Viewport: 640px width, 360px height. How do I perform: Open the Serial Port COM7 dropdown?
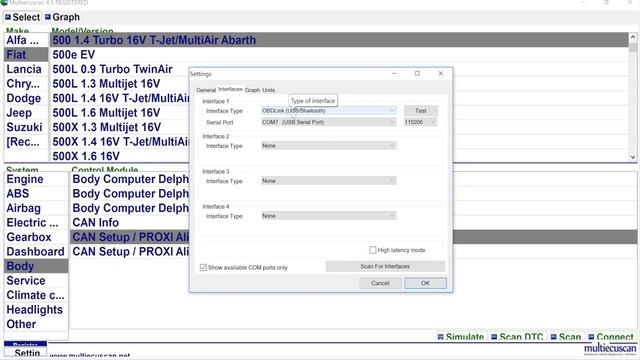click(328, 122)
